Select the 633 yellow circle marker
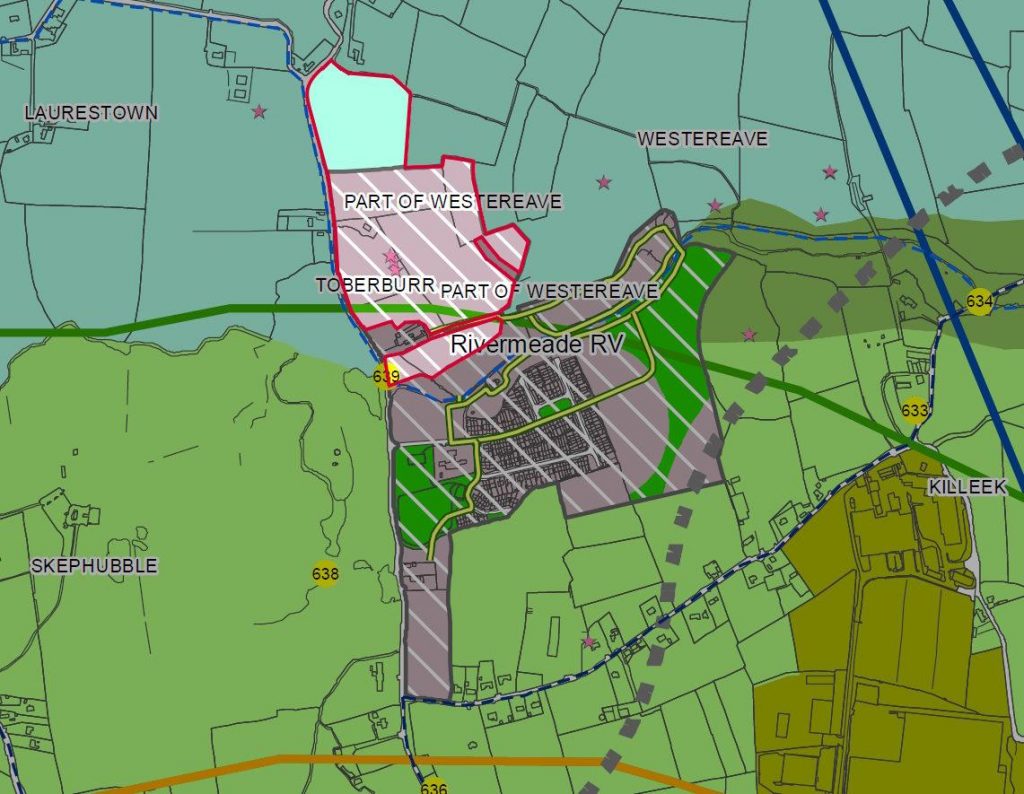 914,411
